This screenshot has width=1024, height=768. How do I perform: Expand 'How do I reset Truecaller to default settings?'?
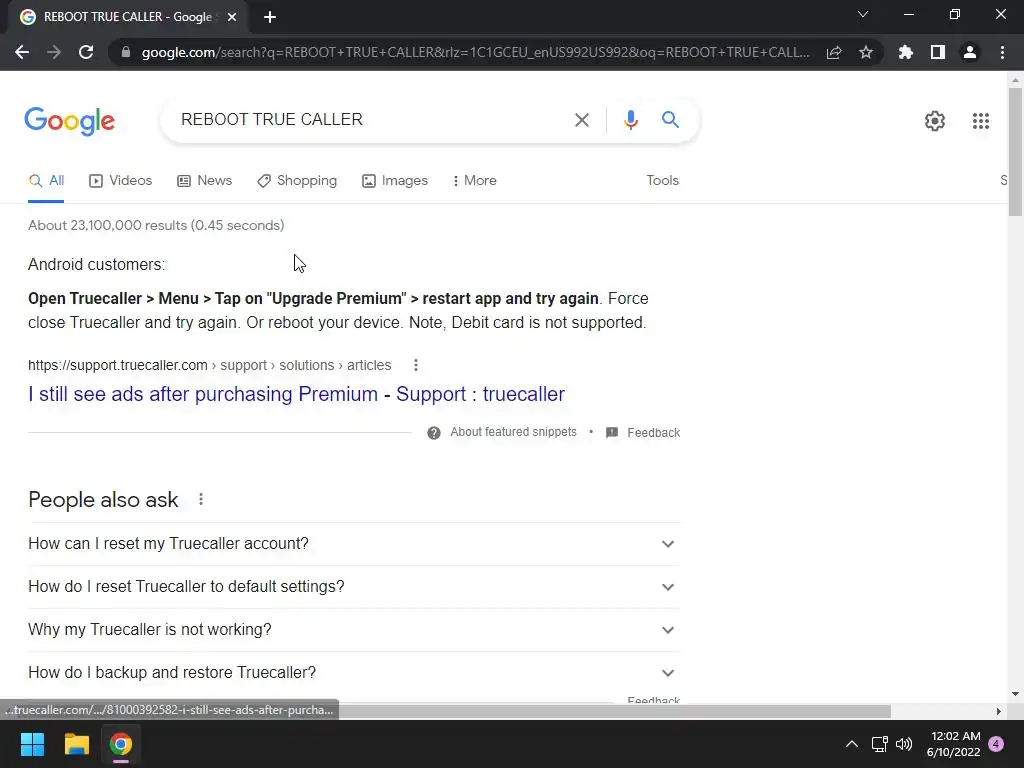pos(354,587)
